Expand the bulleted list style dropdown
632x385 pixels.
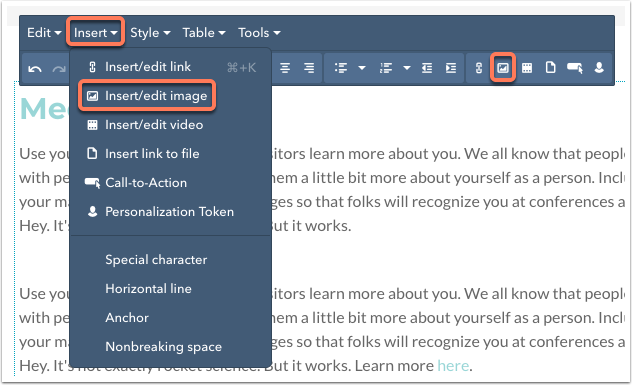click(x=362, y=68)
